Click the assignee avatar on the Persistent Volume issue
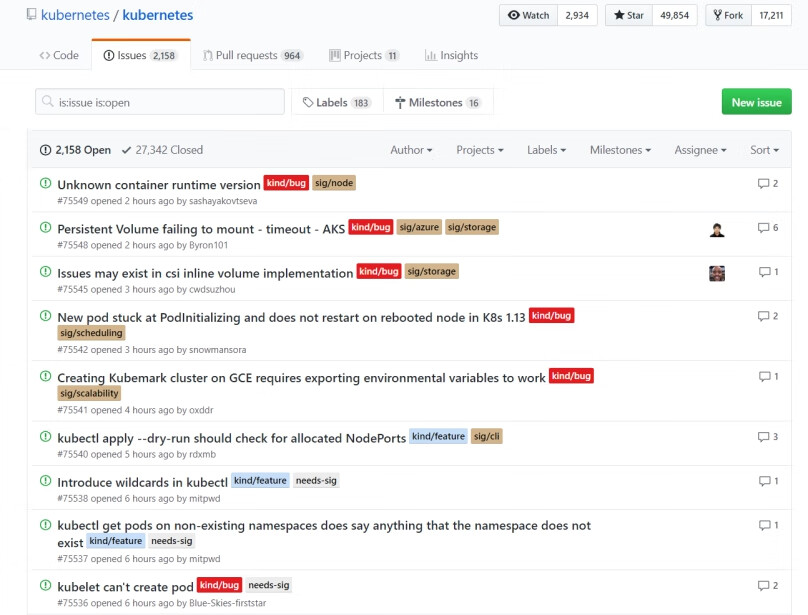The height and width of the screenshot is (615, 808). click(717, 229)
